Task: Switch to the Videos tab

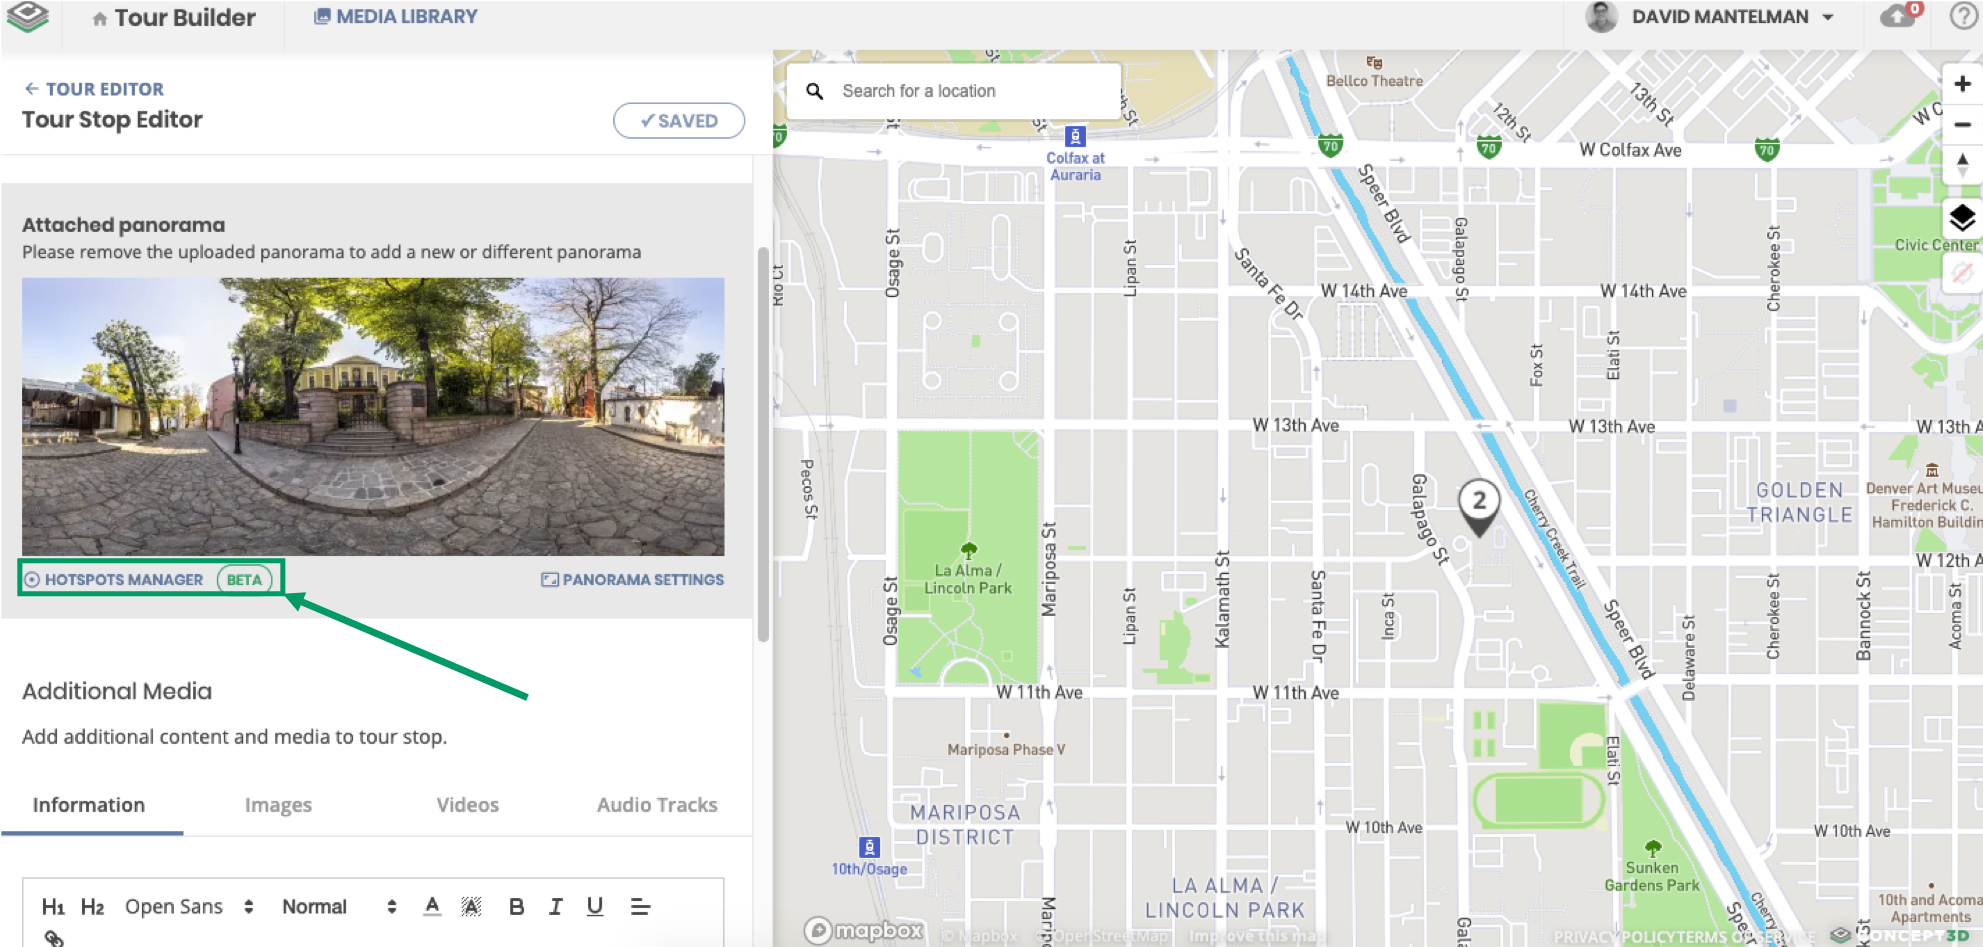Action: [467, 805]
